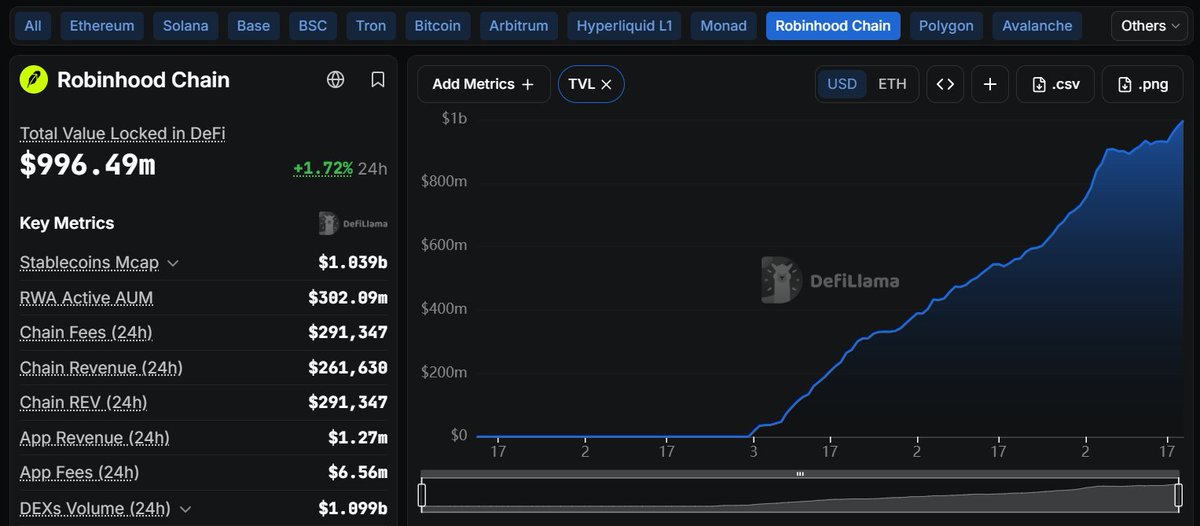Click the $261,630 chain revenue value
The height and width of the screenshot is (526, 1200).
pos(347,368)
